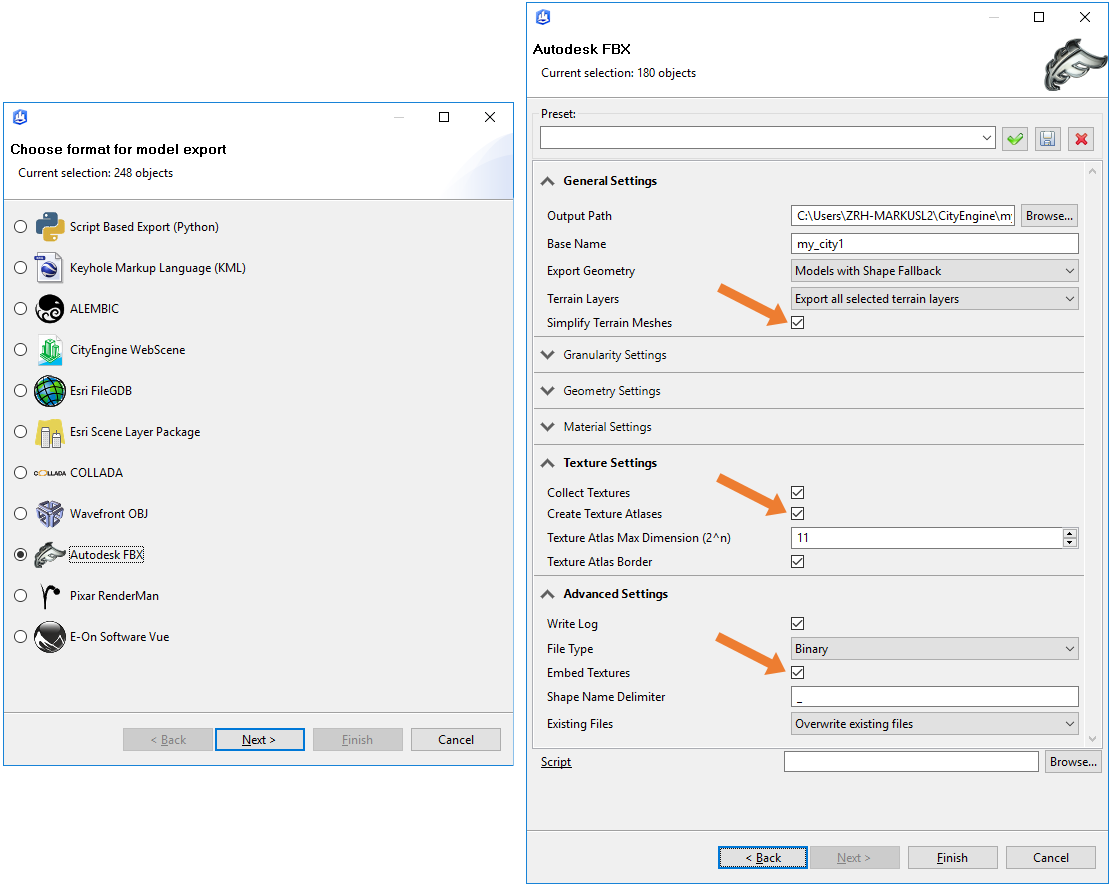Click the Esri FileGDB globe icon

50,391
